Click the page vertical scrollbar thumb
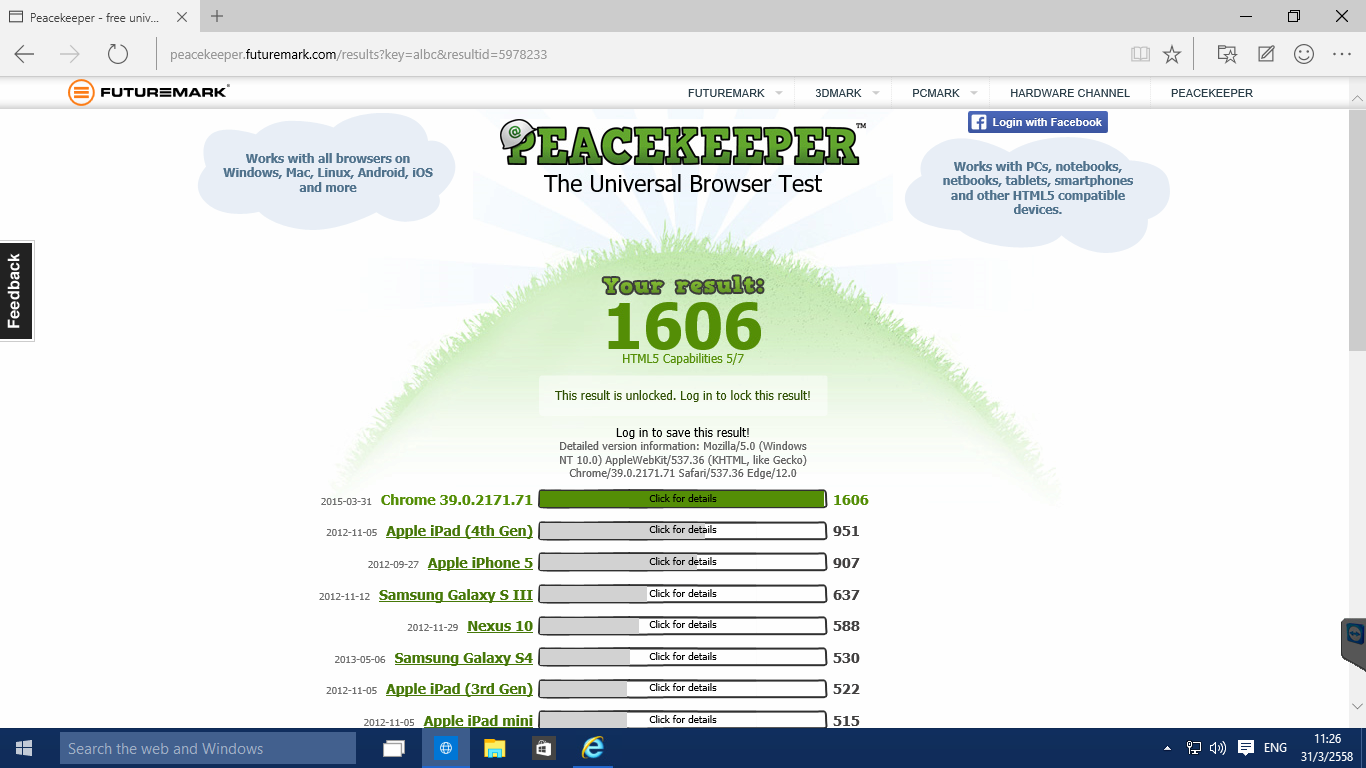Viewport: 1366px width, 768px height. 1357,230
